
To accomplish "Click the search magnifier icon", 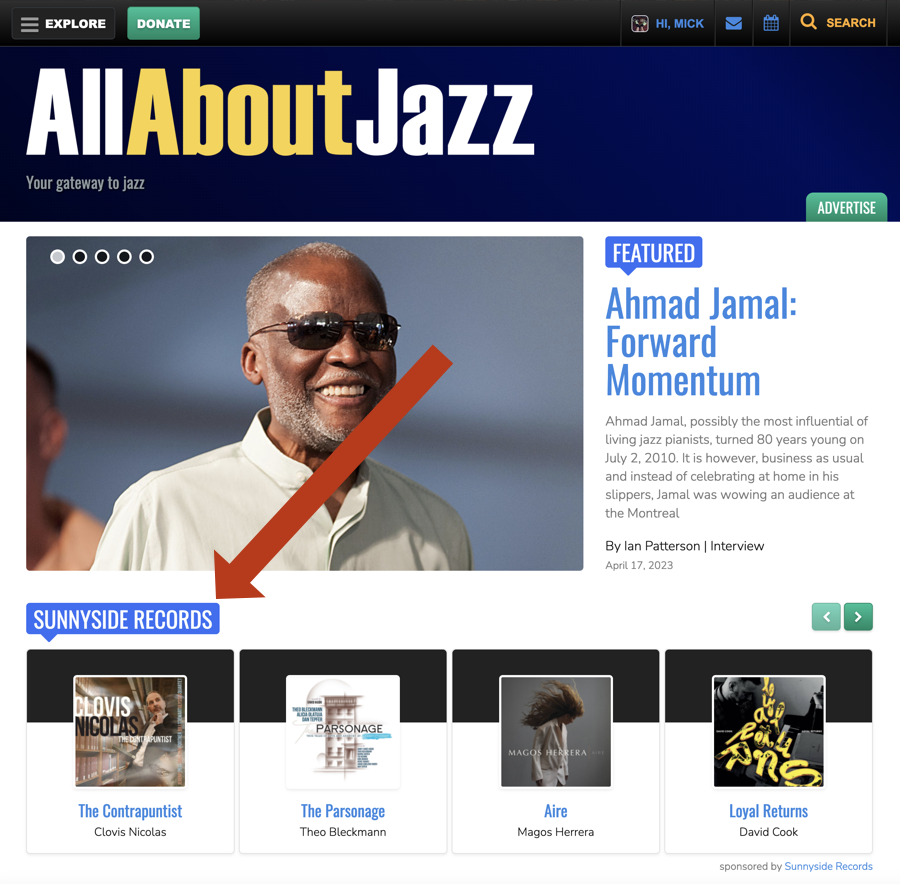I will coord(808,22).
